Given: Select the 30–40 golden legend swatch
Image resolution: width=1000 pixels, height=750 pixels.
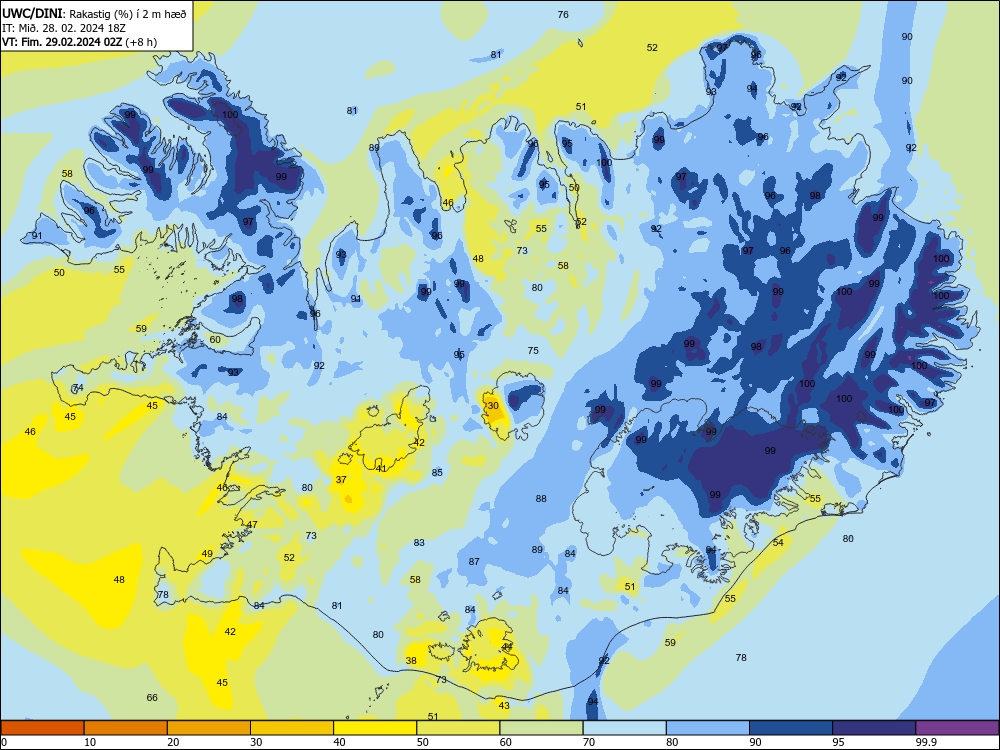Looking at the screenshot, I should [x=292, y=728].
